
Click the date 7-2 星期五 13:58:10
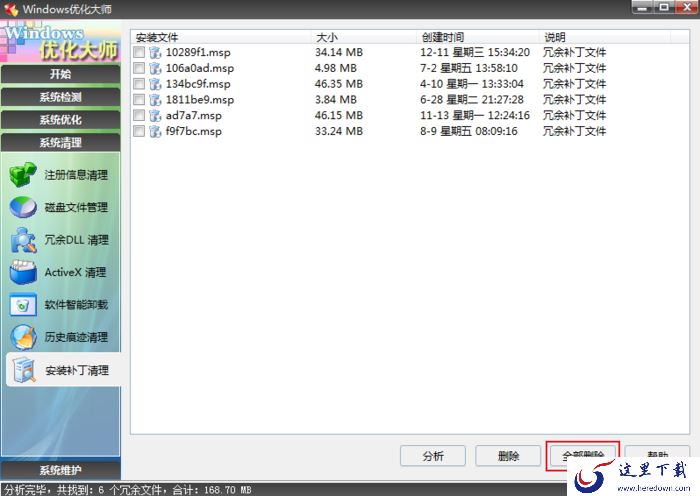point(469,68)
